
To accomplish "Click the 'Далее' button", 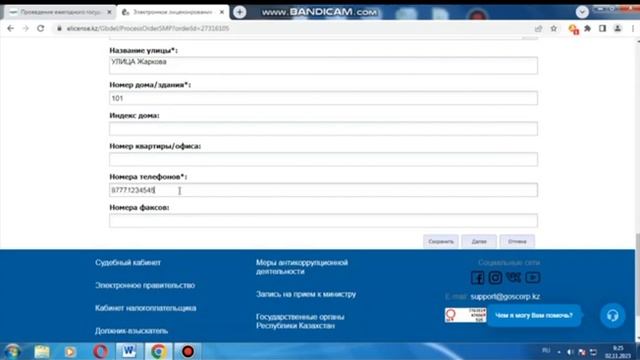I will pos(479,241).
